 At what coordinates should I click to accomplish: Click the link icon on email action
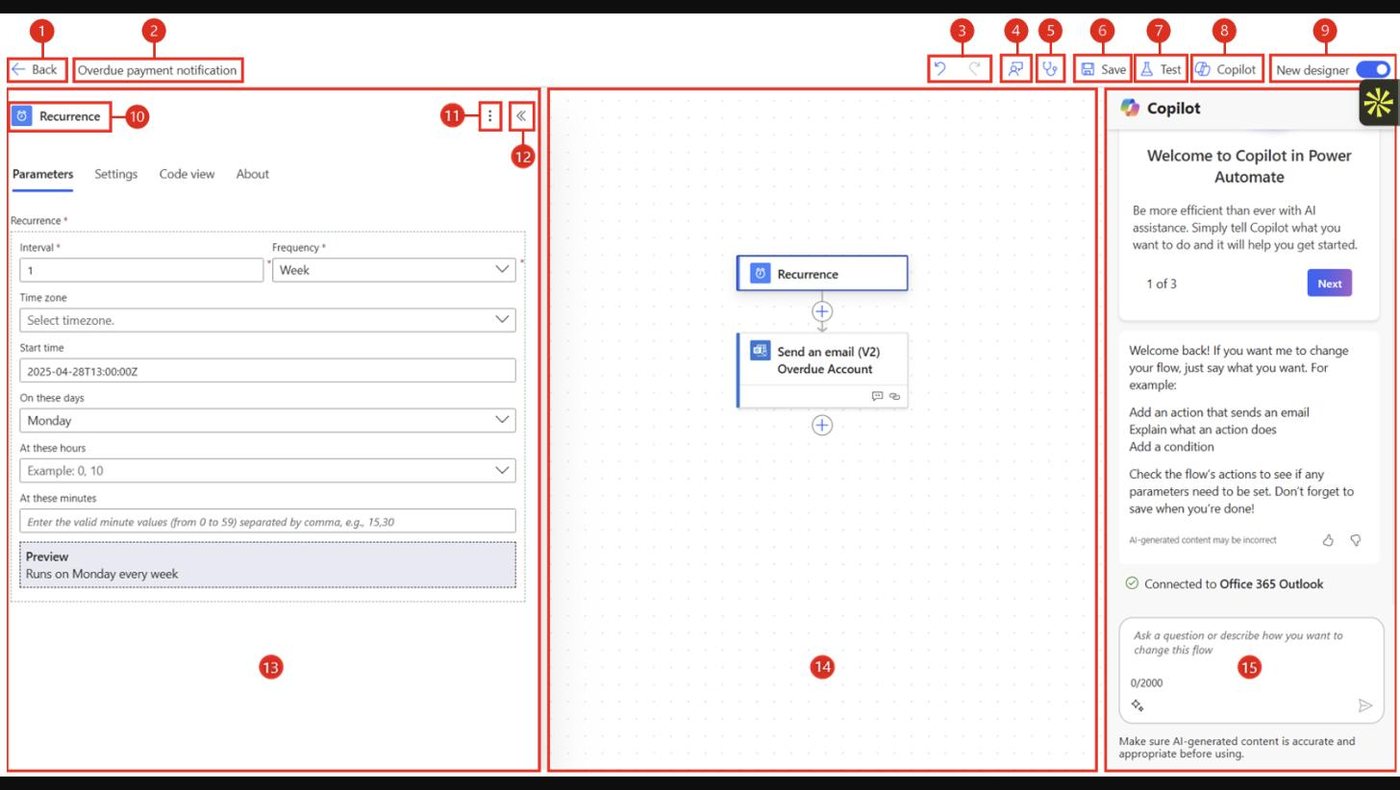click(x=895, y=396)
